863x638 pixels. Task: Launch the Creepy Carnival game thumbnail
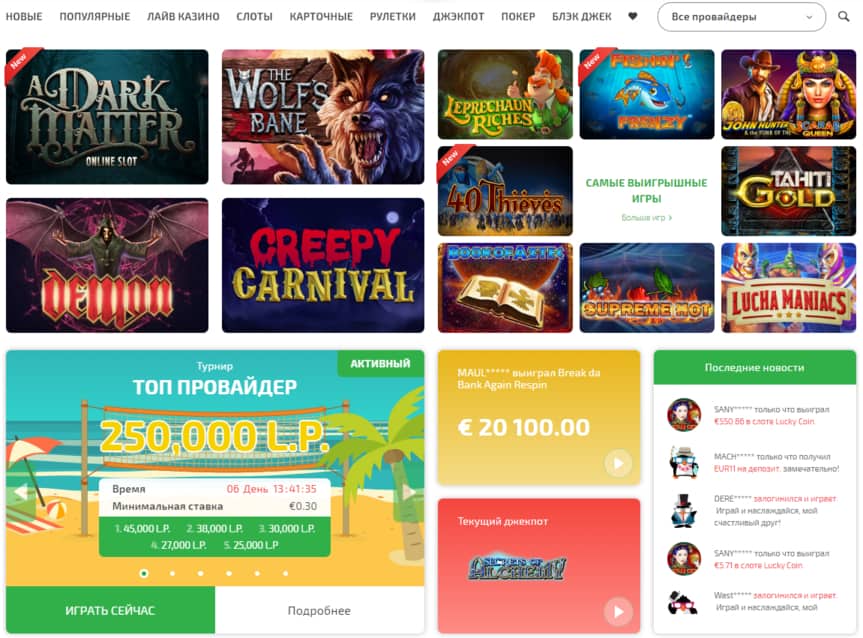[x=323, y=265]
